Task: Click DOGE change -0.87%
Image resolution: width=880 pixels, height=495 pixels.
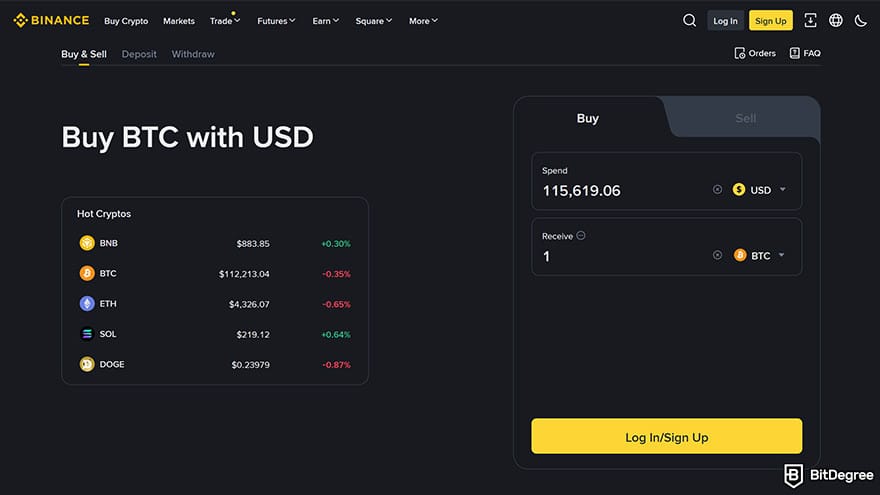Action: (x=336, y=365)
